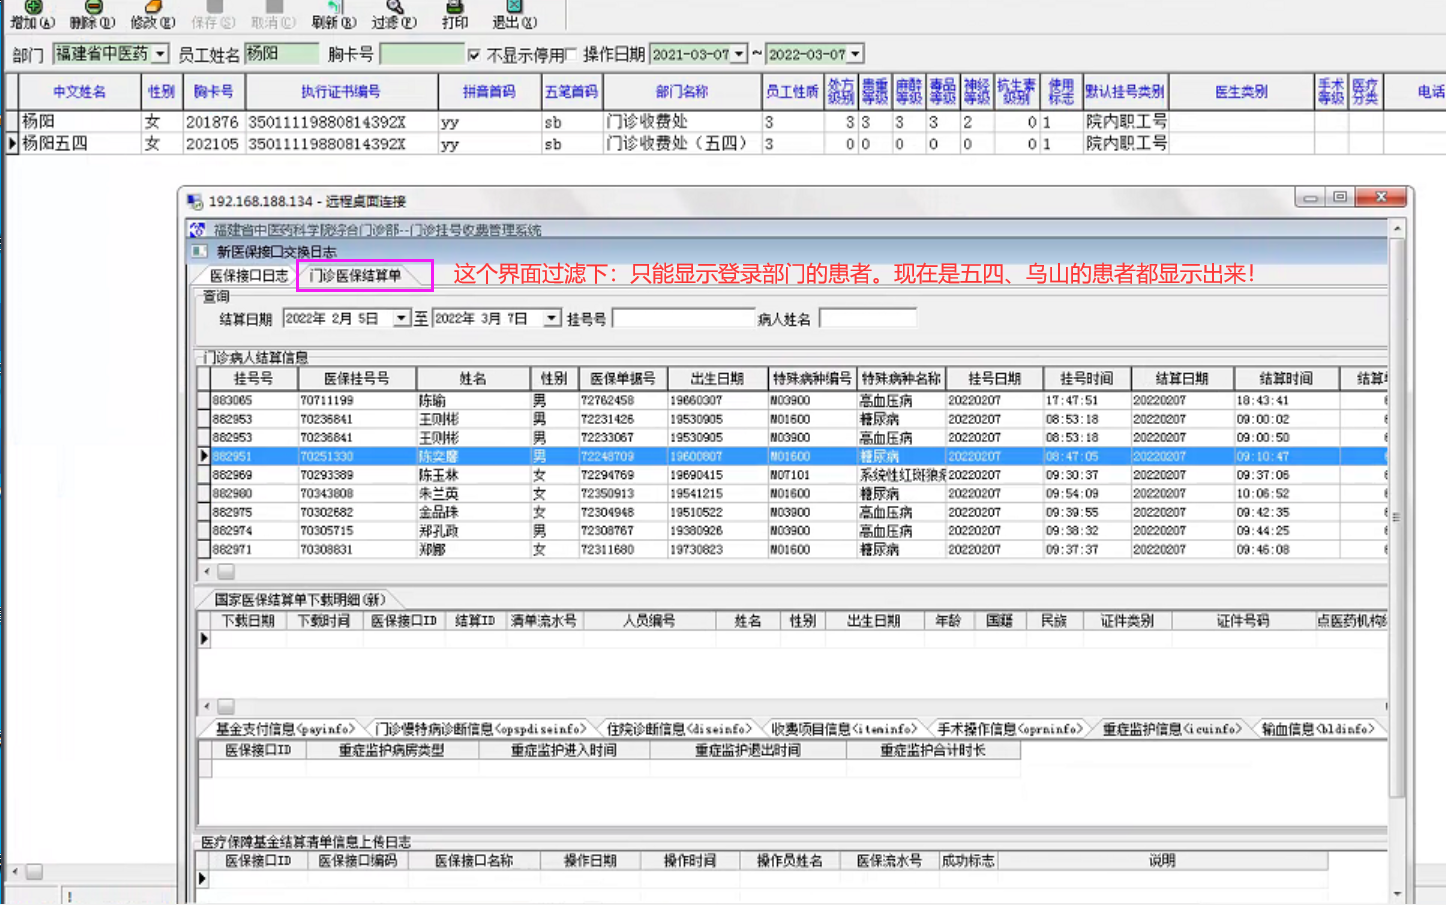Image resolution: width=1446 pixels, height=905 pixels.
Task: Open the 输血信息<bldinfo> tab
Action: pos(1317,729)
